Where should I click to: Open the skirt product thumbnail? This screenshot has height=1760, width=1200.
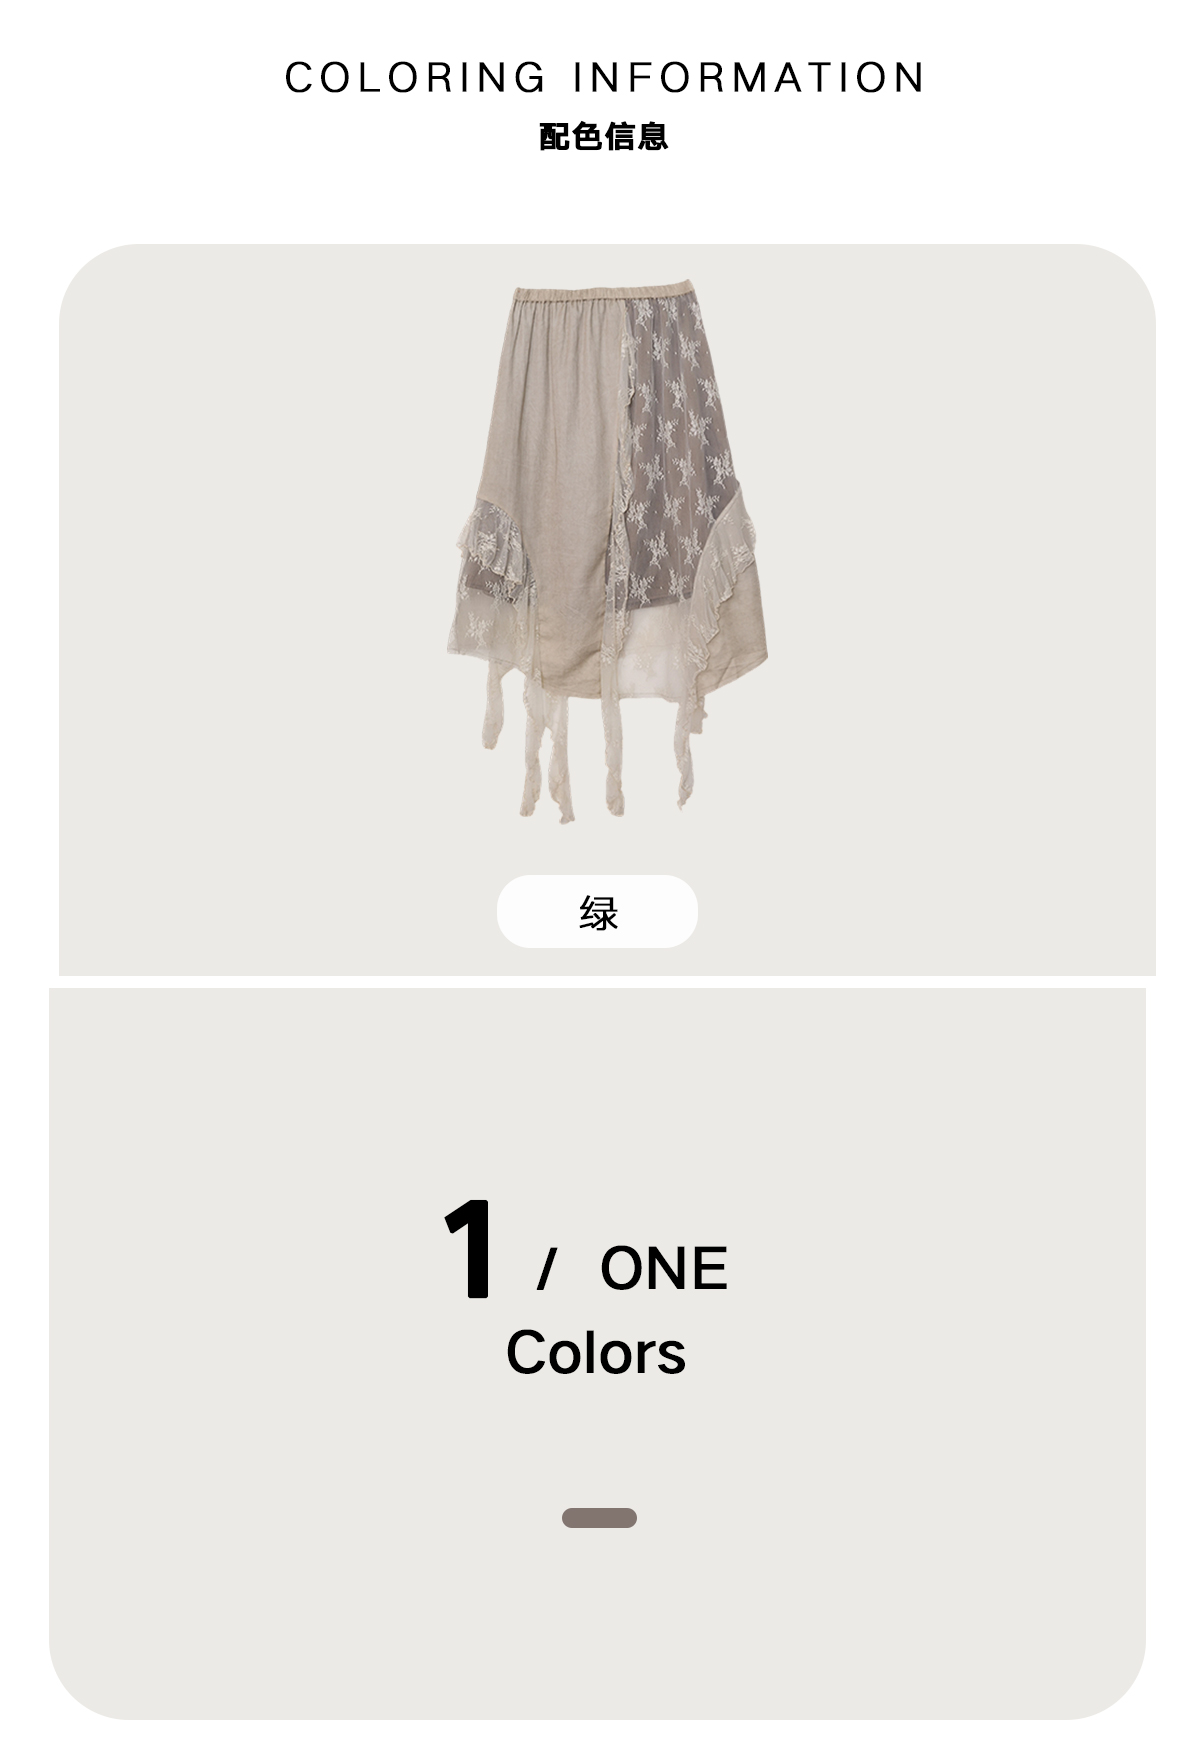pyautogui.click(x=607, y=553)
